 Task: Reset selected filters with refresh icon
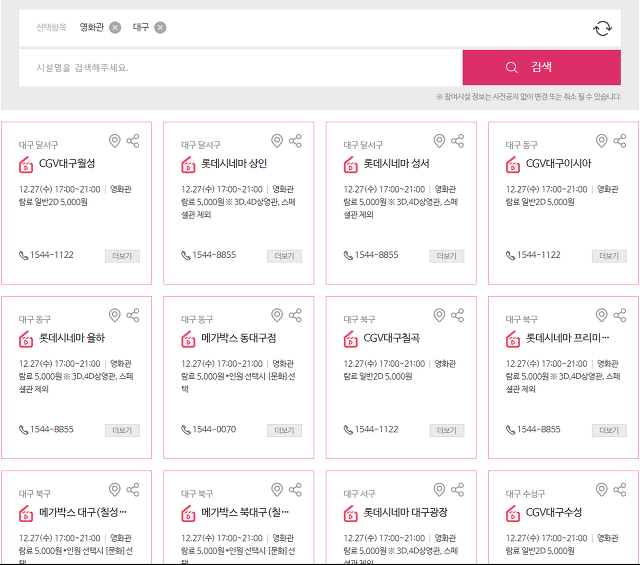tap(602, 29)
